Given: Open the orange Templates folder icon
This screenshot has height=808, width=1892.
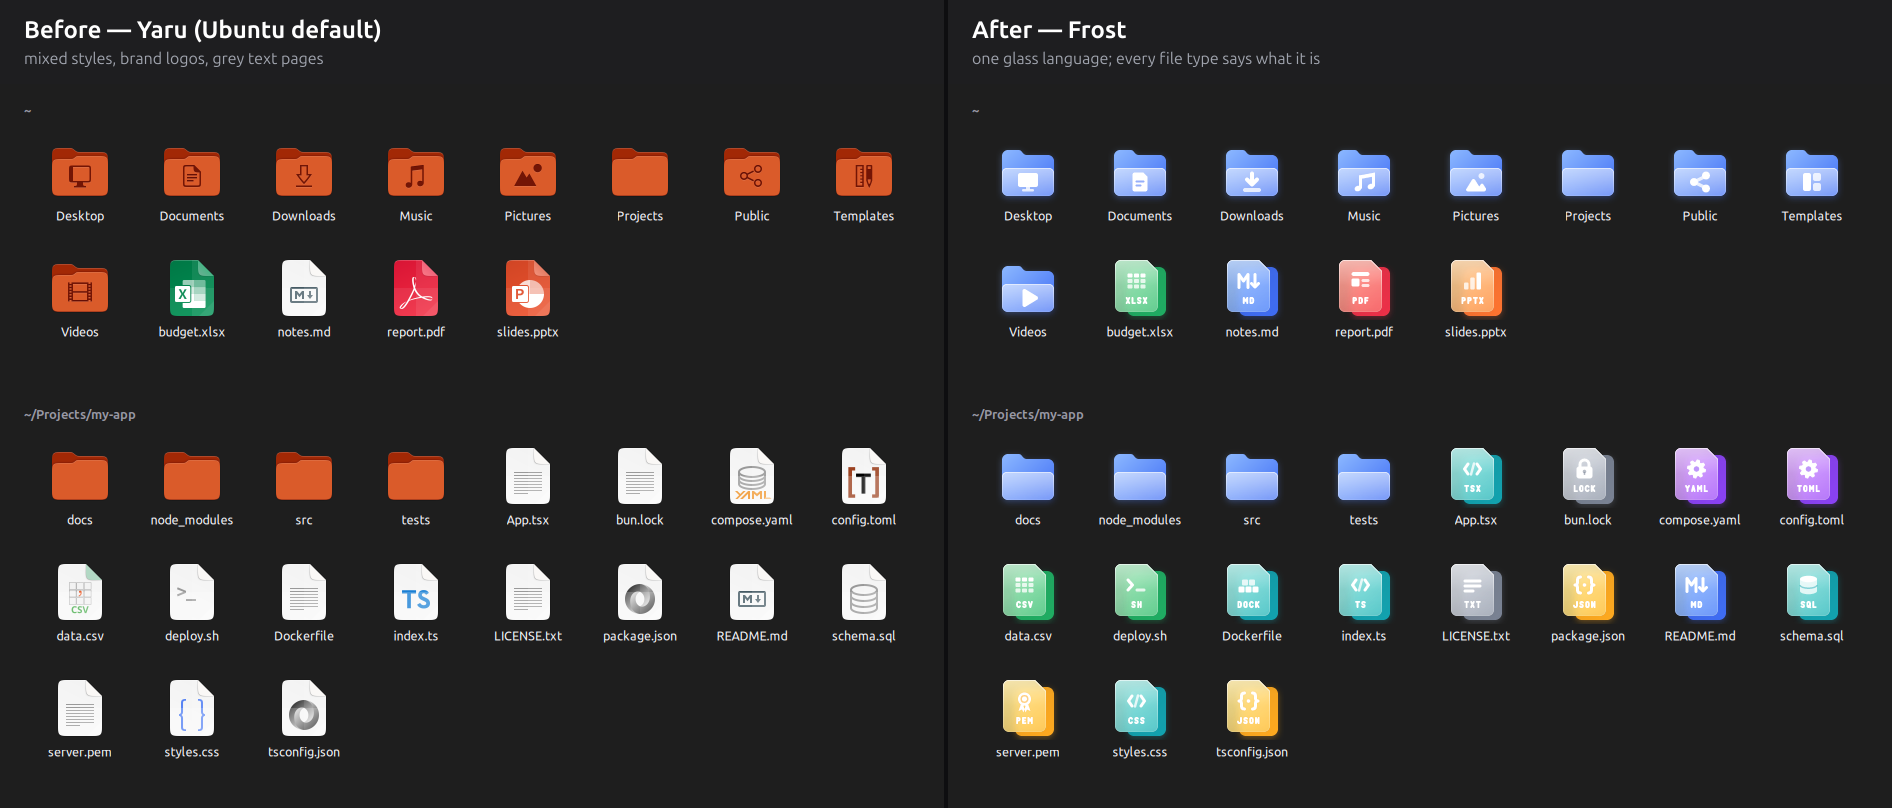Looking at the screenshot, I should [864, 173].
